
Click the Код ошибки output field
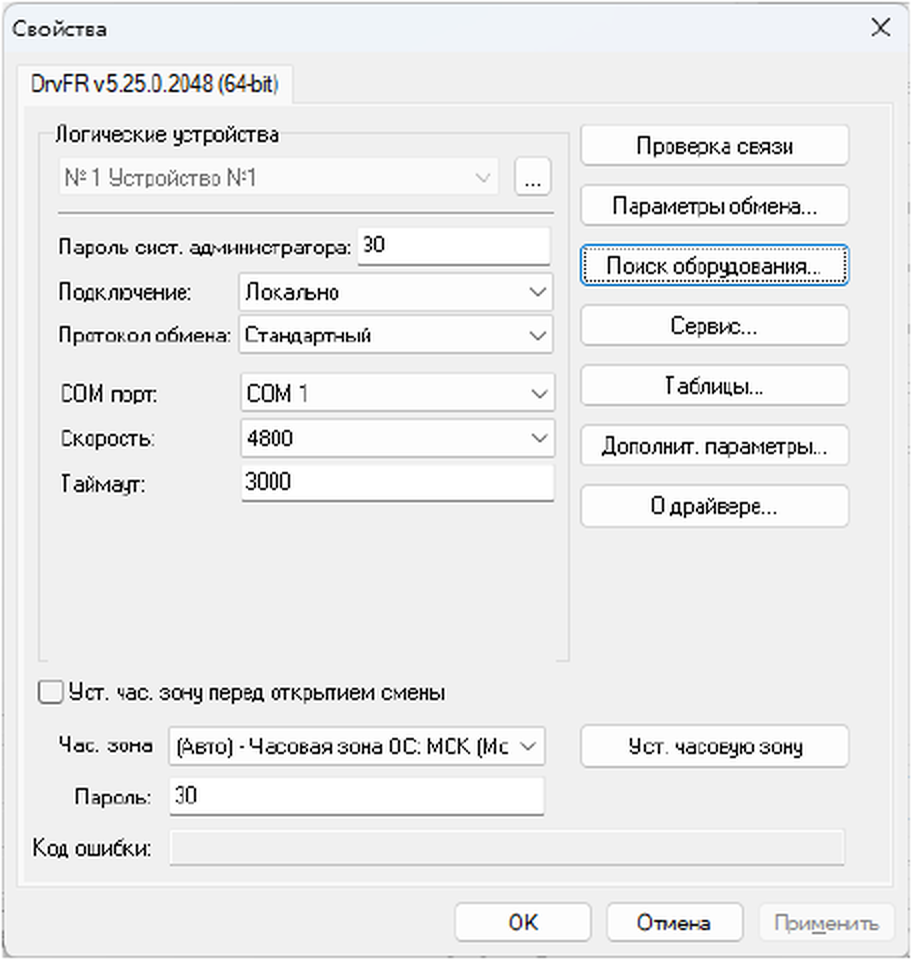(507, 848)
